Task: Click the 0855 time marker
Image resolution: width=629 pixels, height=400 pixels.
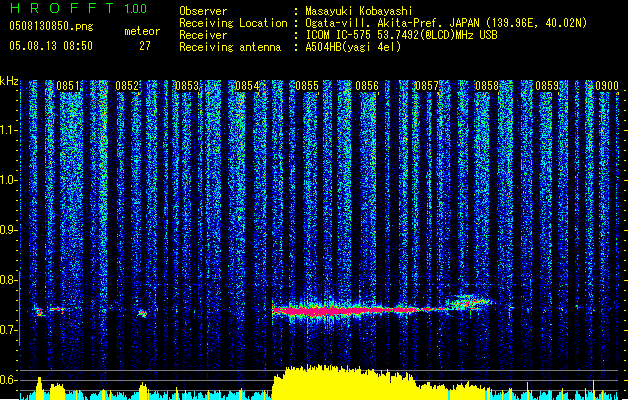Action: click(x=307, y=86)
